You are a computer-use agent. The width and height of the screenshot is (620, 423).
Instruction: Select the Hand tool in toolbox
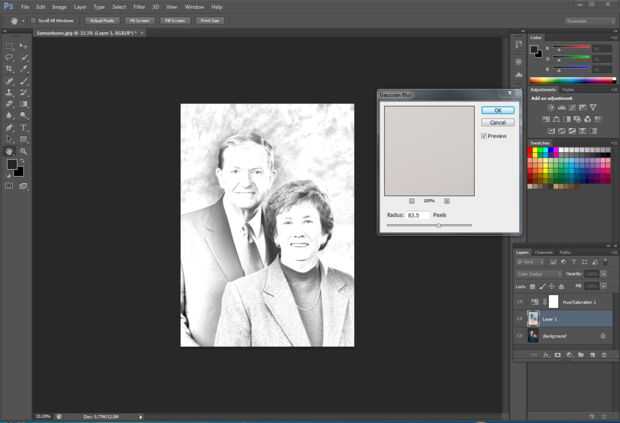(x=9, y=151)
